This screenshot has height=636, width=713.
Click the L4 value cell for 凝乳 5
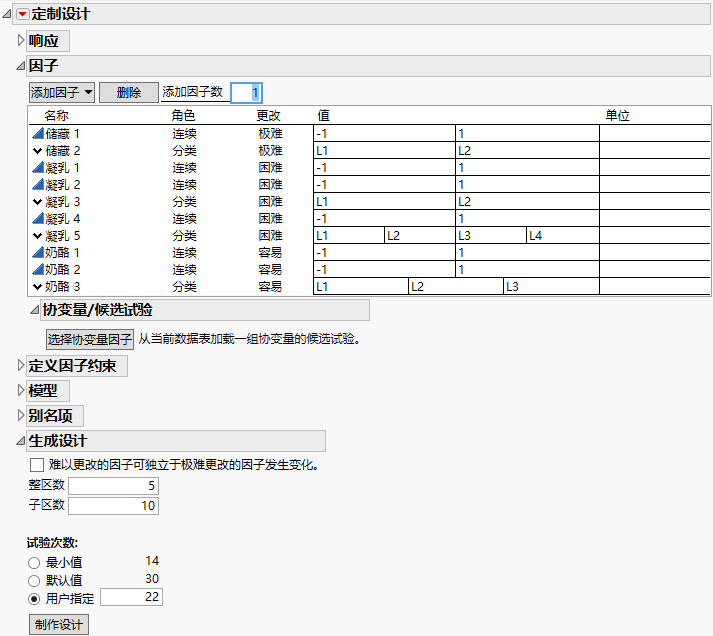click(x=563, y=235)
